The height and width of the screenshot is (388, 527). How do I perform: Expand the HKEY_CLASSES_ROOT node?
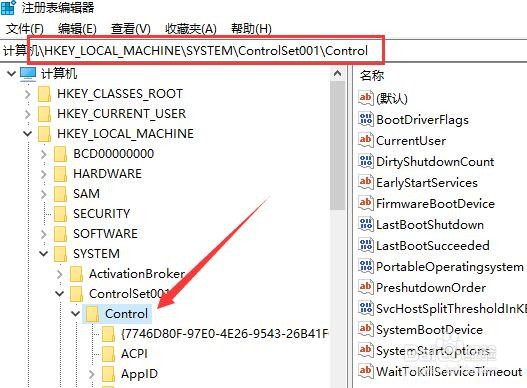pyautogui.click(x=28, y=94)
